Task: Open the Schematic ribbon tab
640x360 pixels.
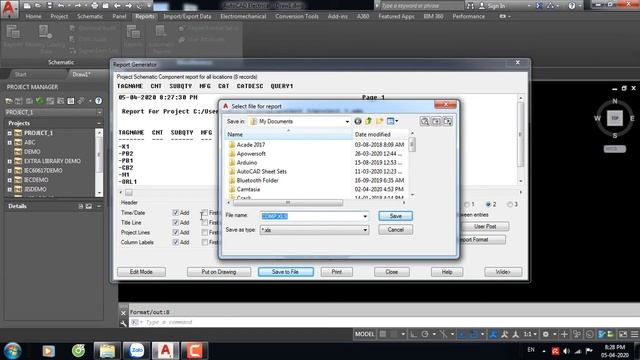Action: [x=90, y=16]
